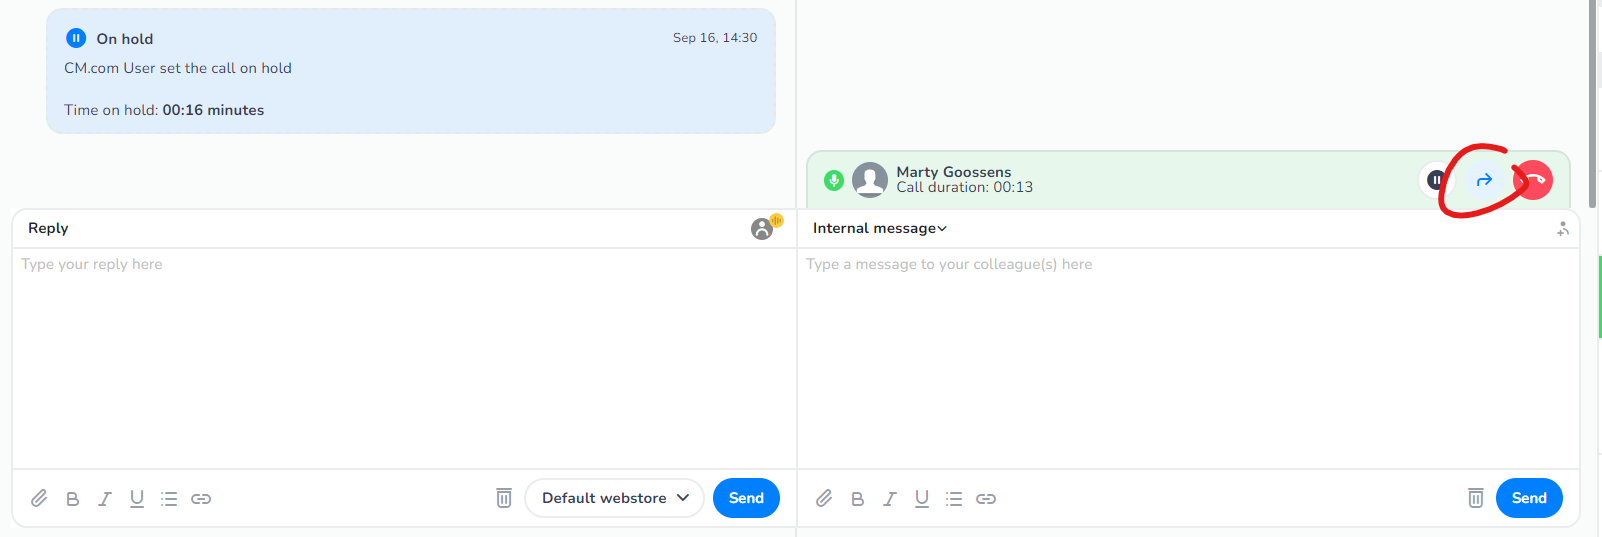Click the transfer call arrow icon

(1484, 180)
